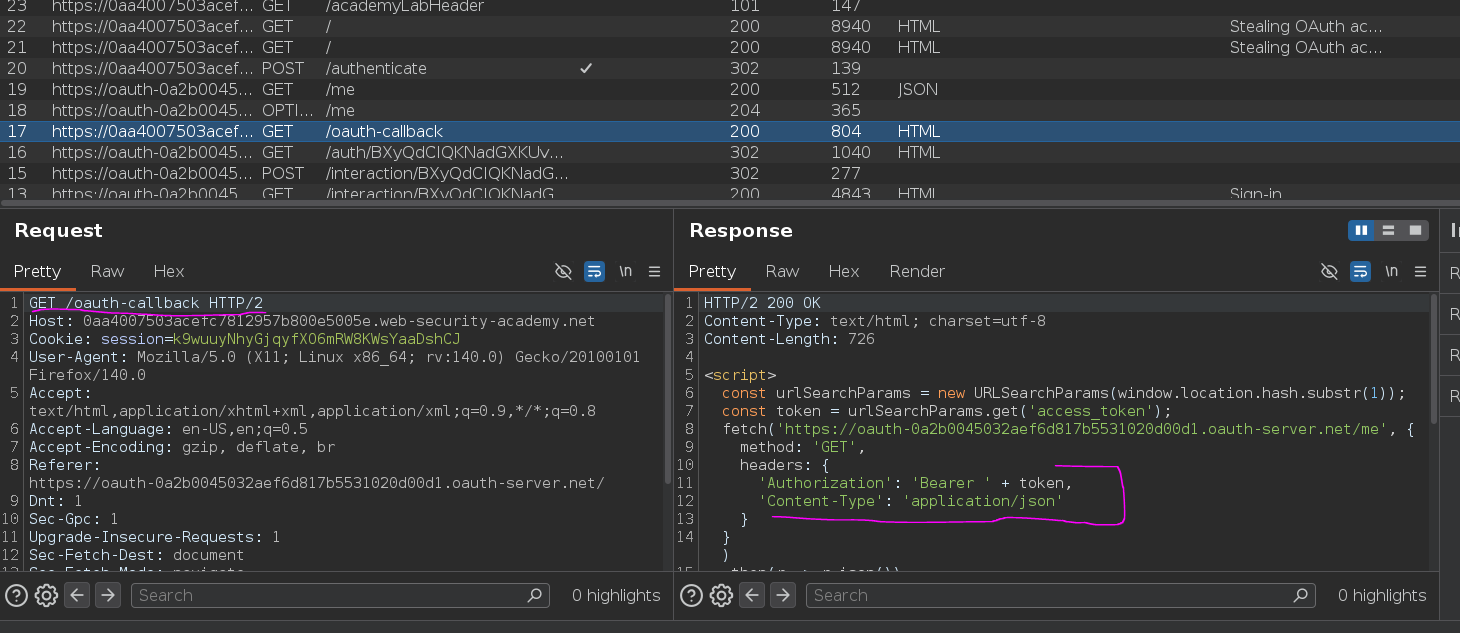1460x633 pixels.
Task: Select history row 15 POST /interaction
Action: (730, 173)
